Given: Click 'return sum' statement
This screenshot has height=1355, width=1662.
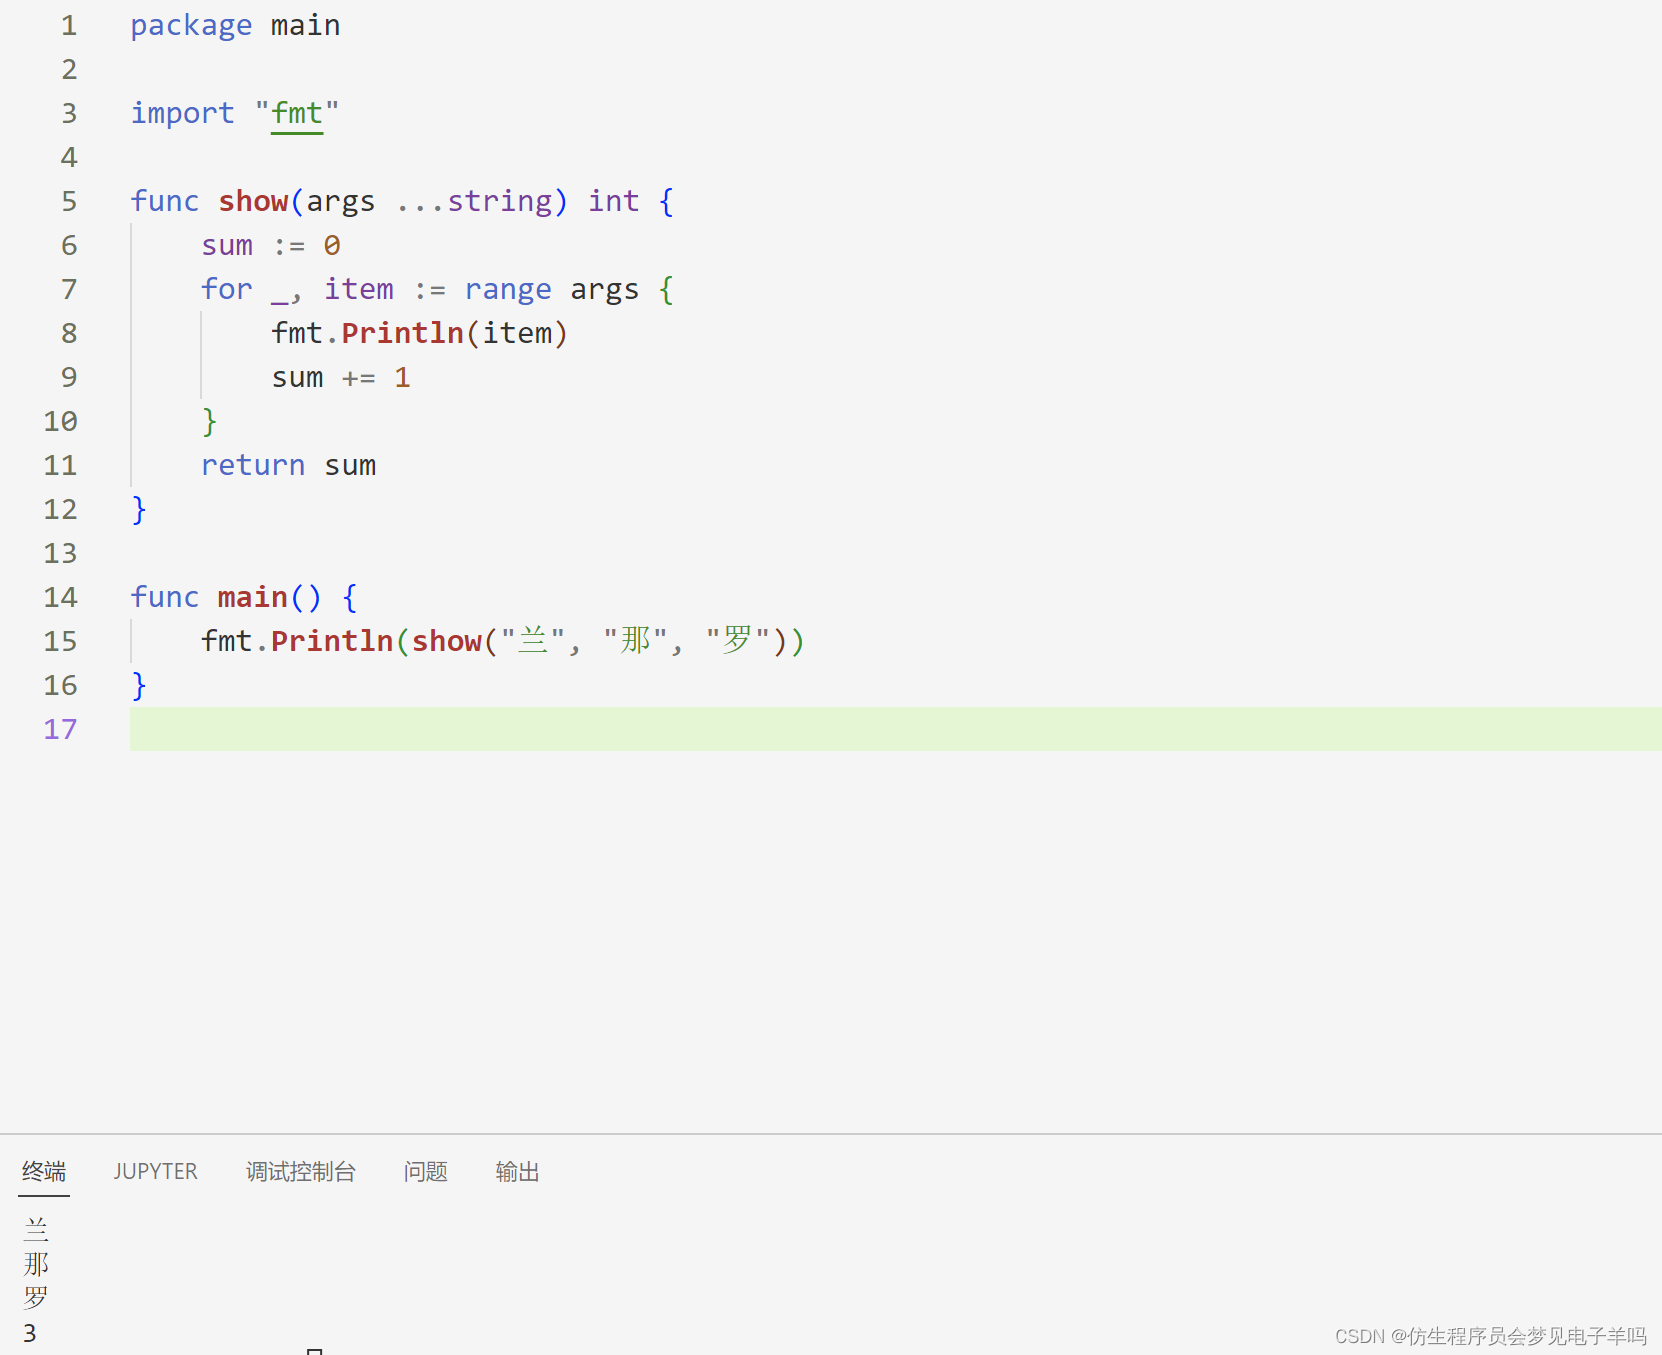Looking at the screenshot, I should click(x=289, y=465).
